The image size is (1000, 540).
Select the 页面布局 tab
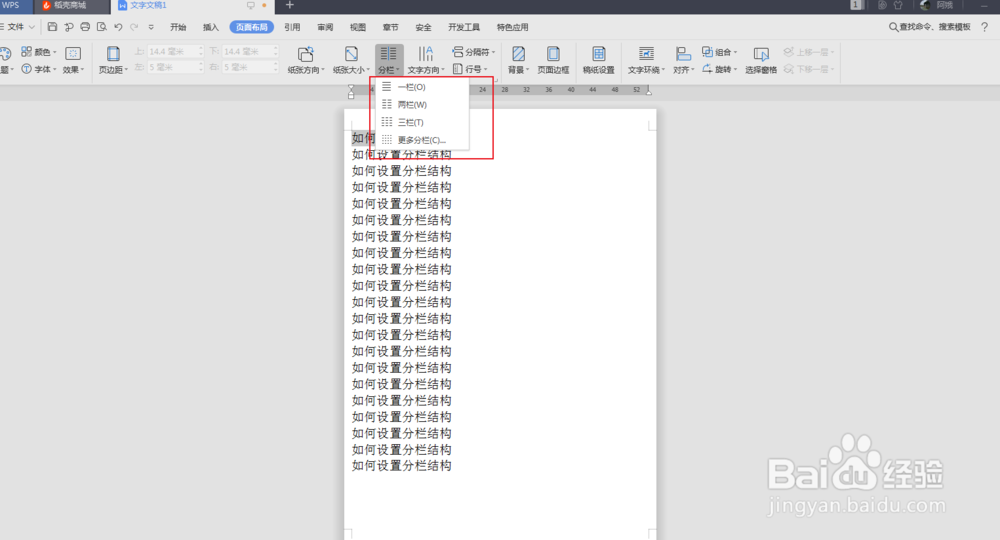point(251,27)
